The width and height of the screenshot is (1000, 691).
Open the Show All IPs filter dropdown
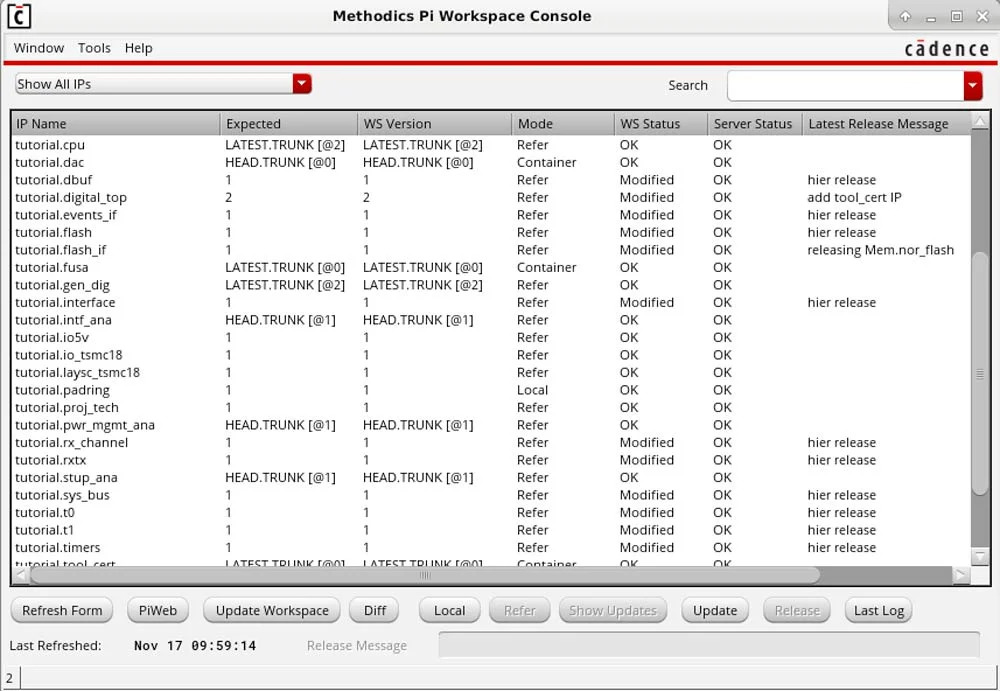coord(301,84)
